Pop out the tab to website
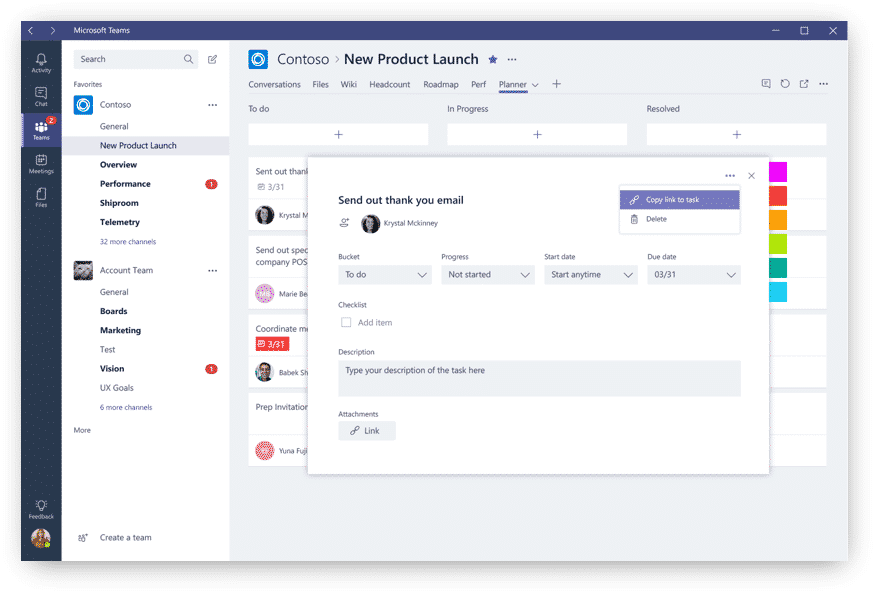 (x=804, y=84)
